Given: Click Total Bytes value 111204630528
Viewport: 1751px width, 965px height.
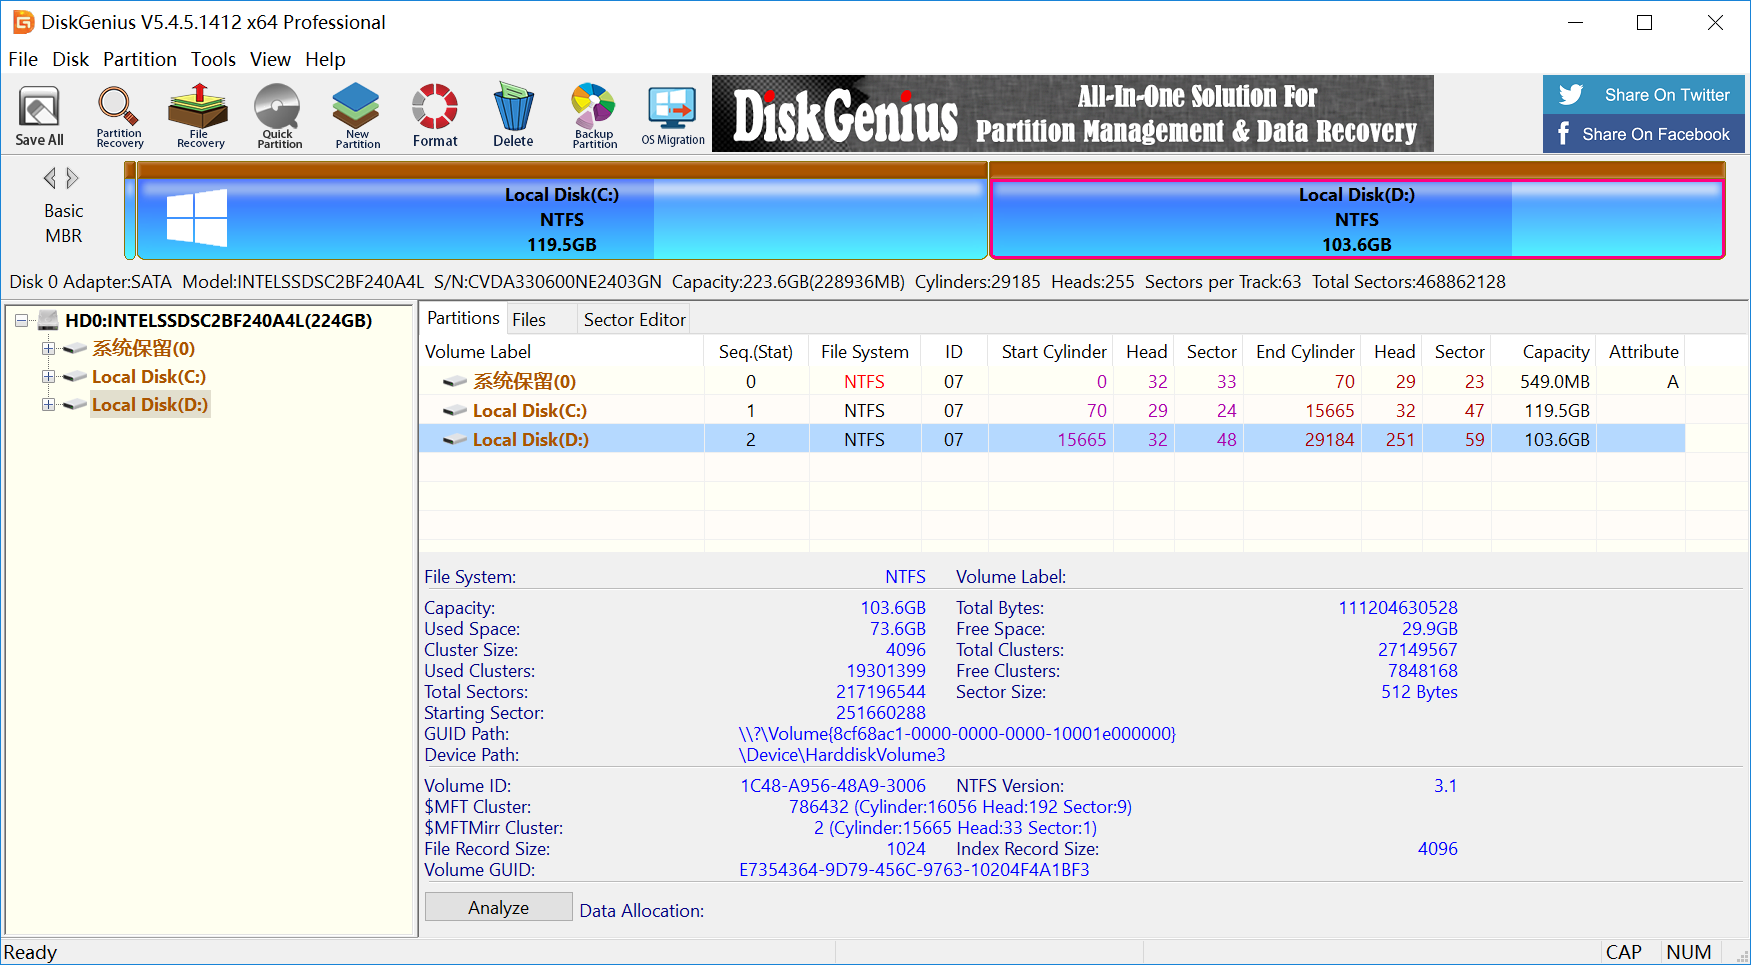Looking at the screenshot, I should (1398, 607).
